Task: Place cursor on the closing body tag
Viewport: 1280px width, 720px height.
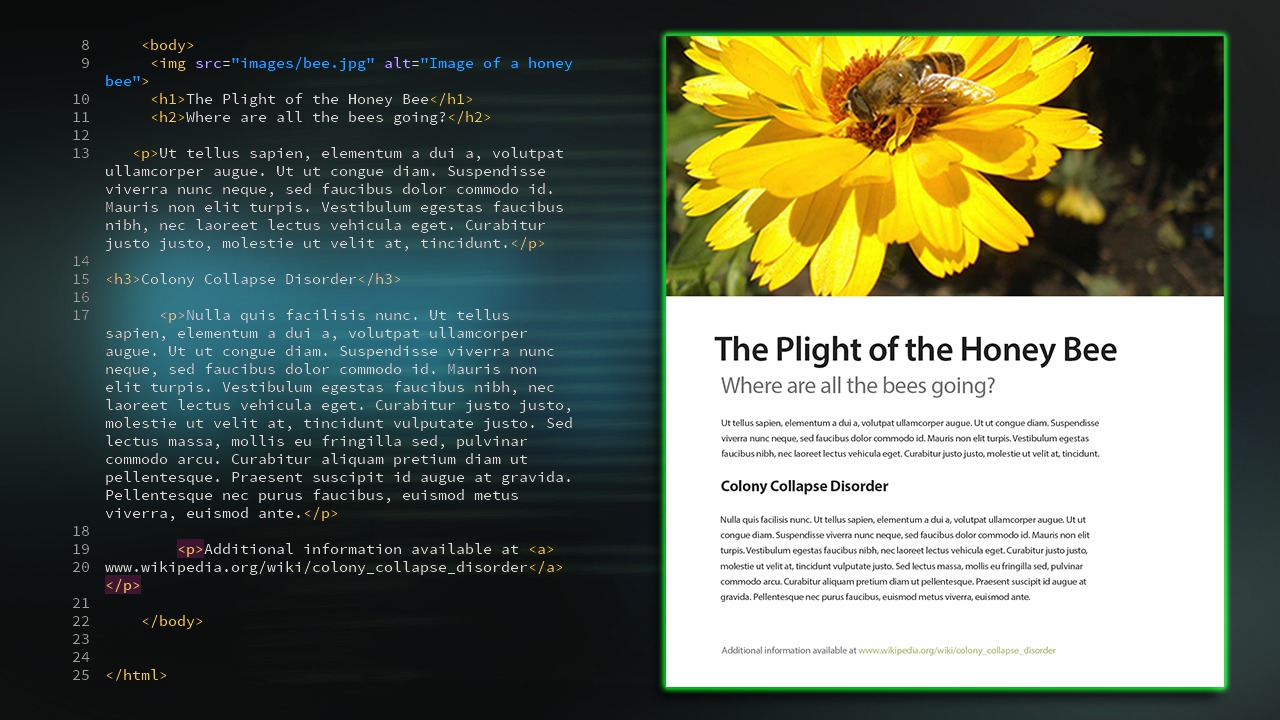Action: click(172, 621)
